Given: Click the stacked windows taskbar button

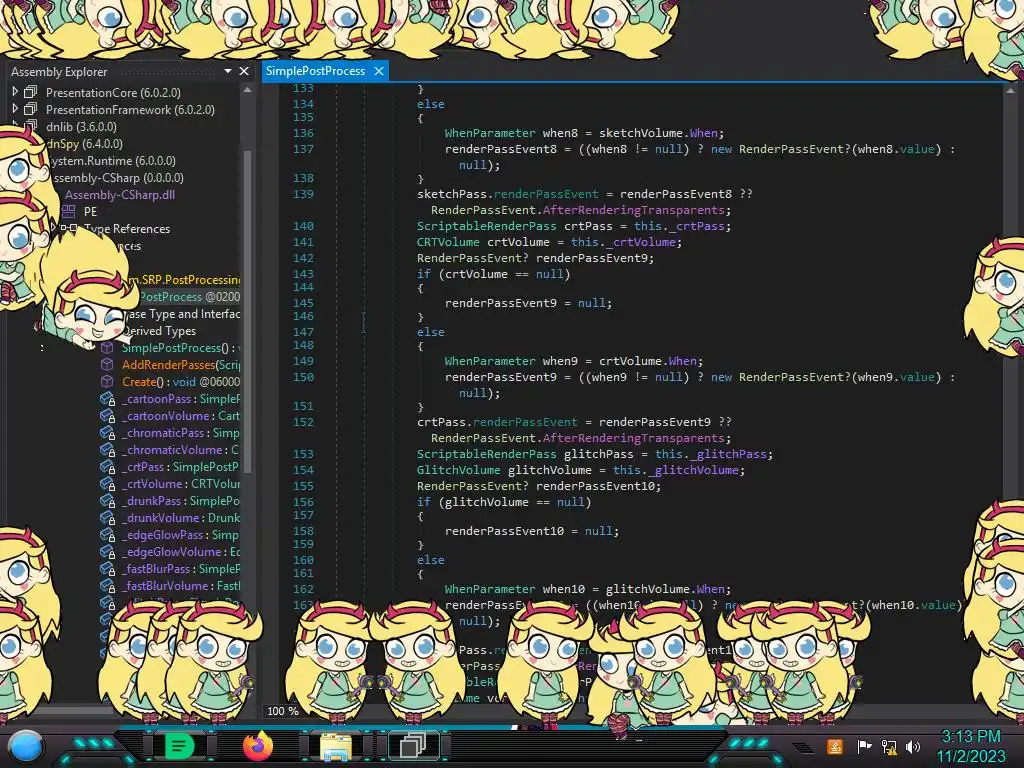Looking at the screenshot, I should 413,745.
